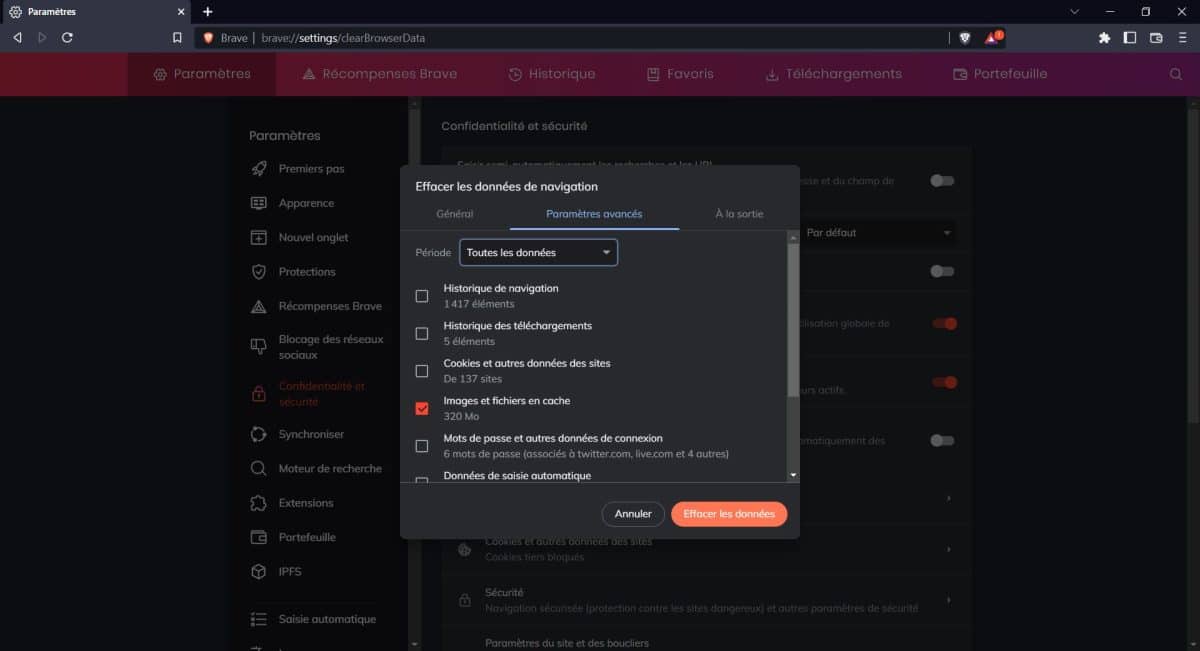
Task: Open the browser menu hamburger button
Action: tap(1182, 38)
